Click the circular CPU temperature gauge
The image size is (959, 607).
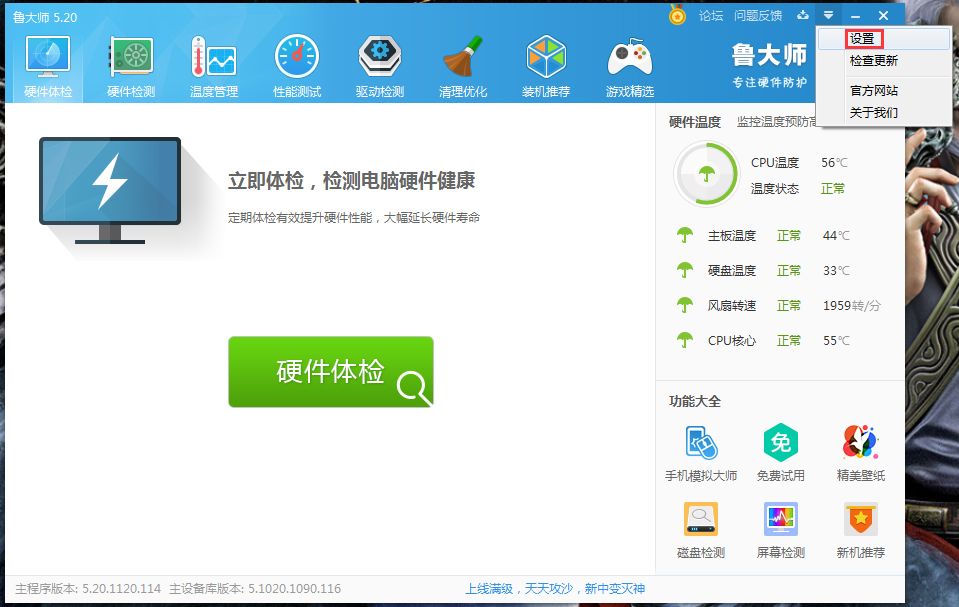[706, 173]
